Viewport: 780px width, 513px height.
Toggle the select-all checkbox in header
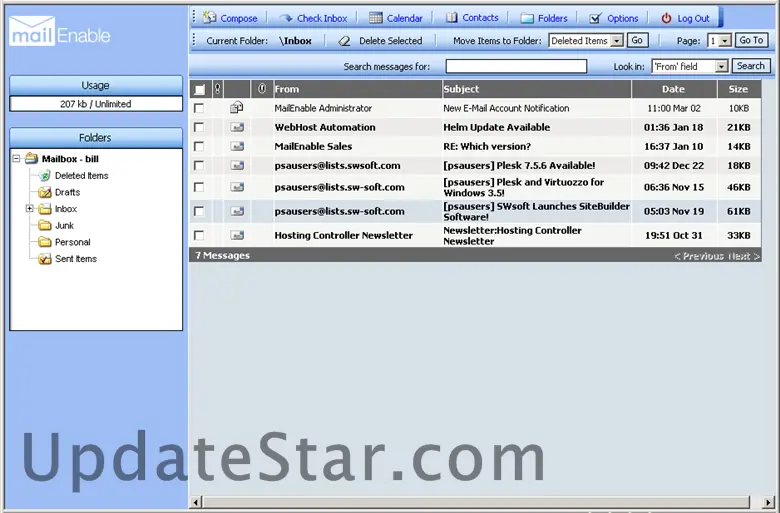pyautogui.click(x=199, y=90)
